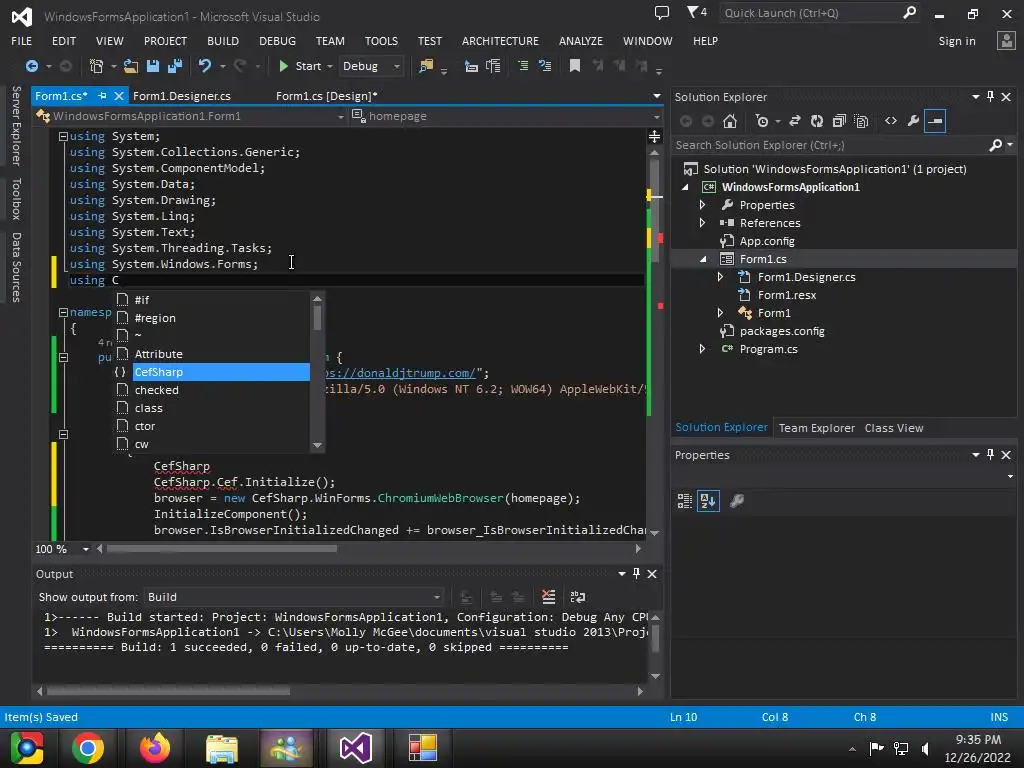1024x768 pixels.
Task: Start debugging with the Start button
Action: 300,66
